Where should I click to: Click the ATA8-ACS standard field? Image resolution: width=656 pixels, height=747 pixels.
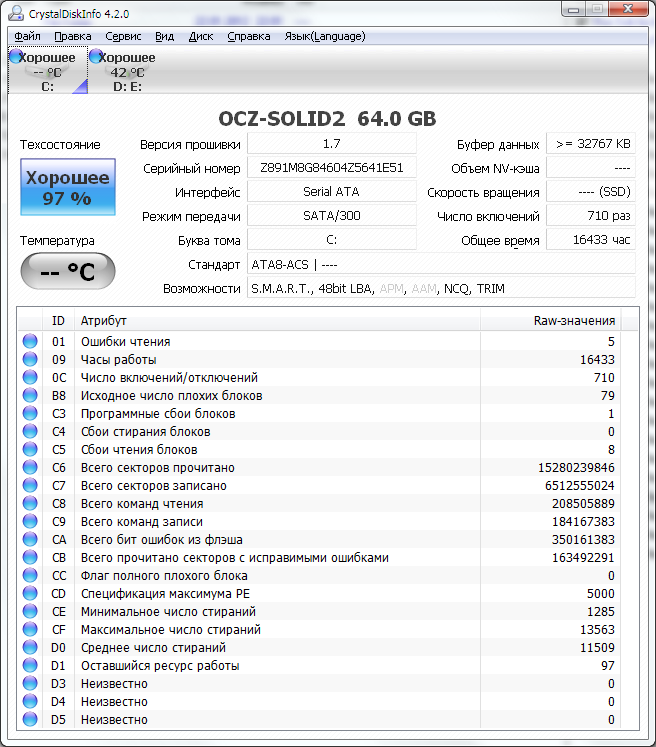pos(441,264)
